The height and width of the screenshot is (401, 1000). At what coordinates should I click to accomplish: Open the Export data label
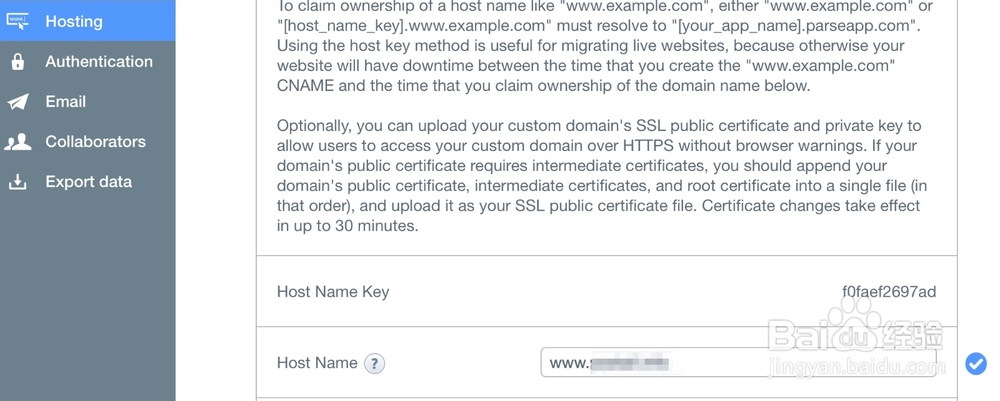88,182
